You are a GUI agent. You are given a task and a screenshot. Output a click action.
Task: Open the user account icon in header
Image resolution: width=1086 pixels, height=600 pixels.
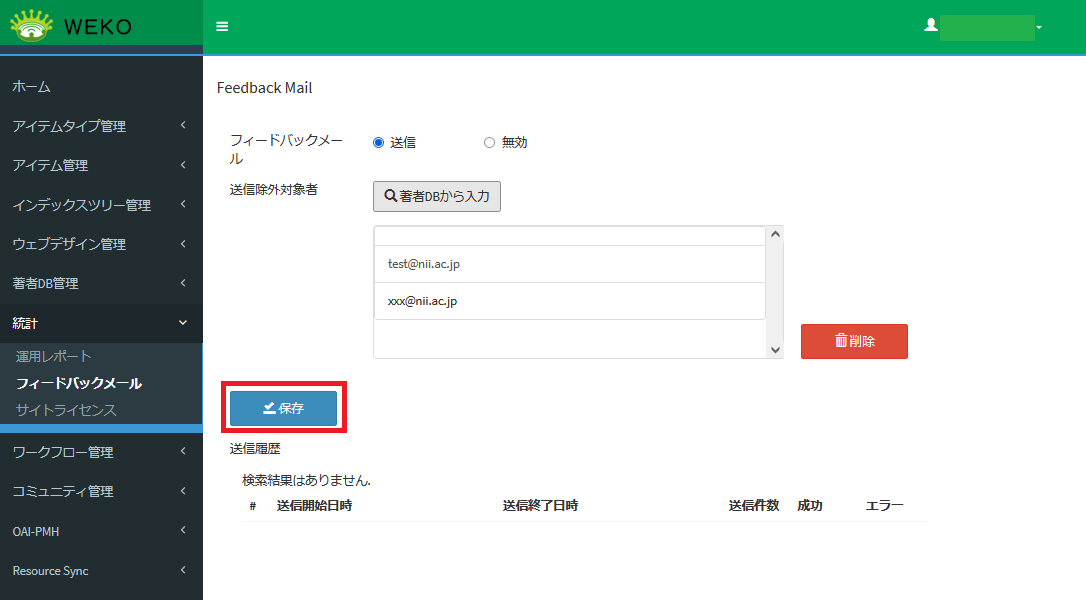(x=931, y=26)
